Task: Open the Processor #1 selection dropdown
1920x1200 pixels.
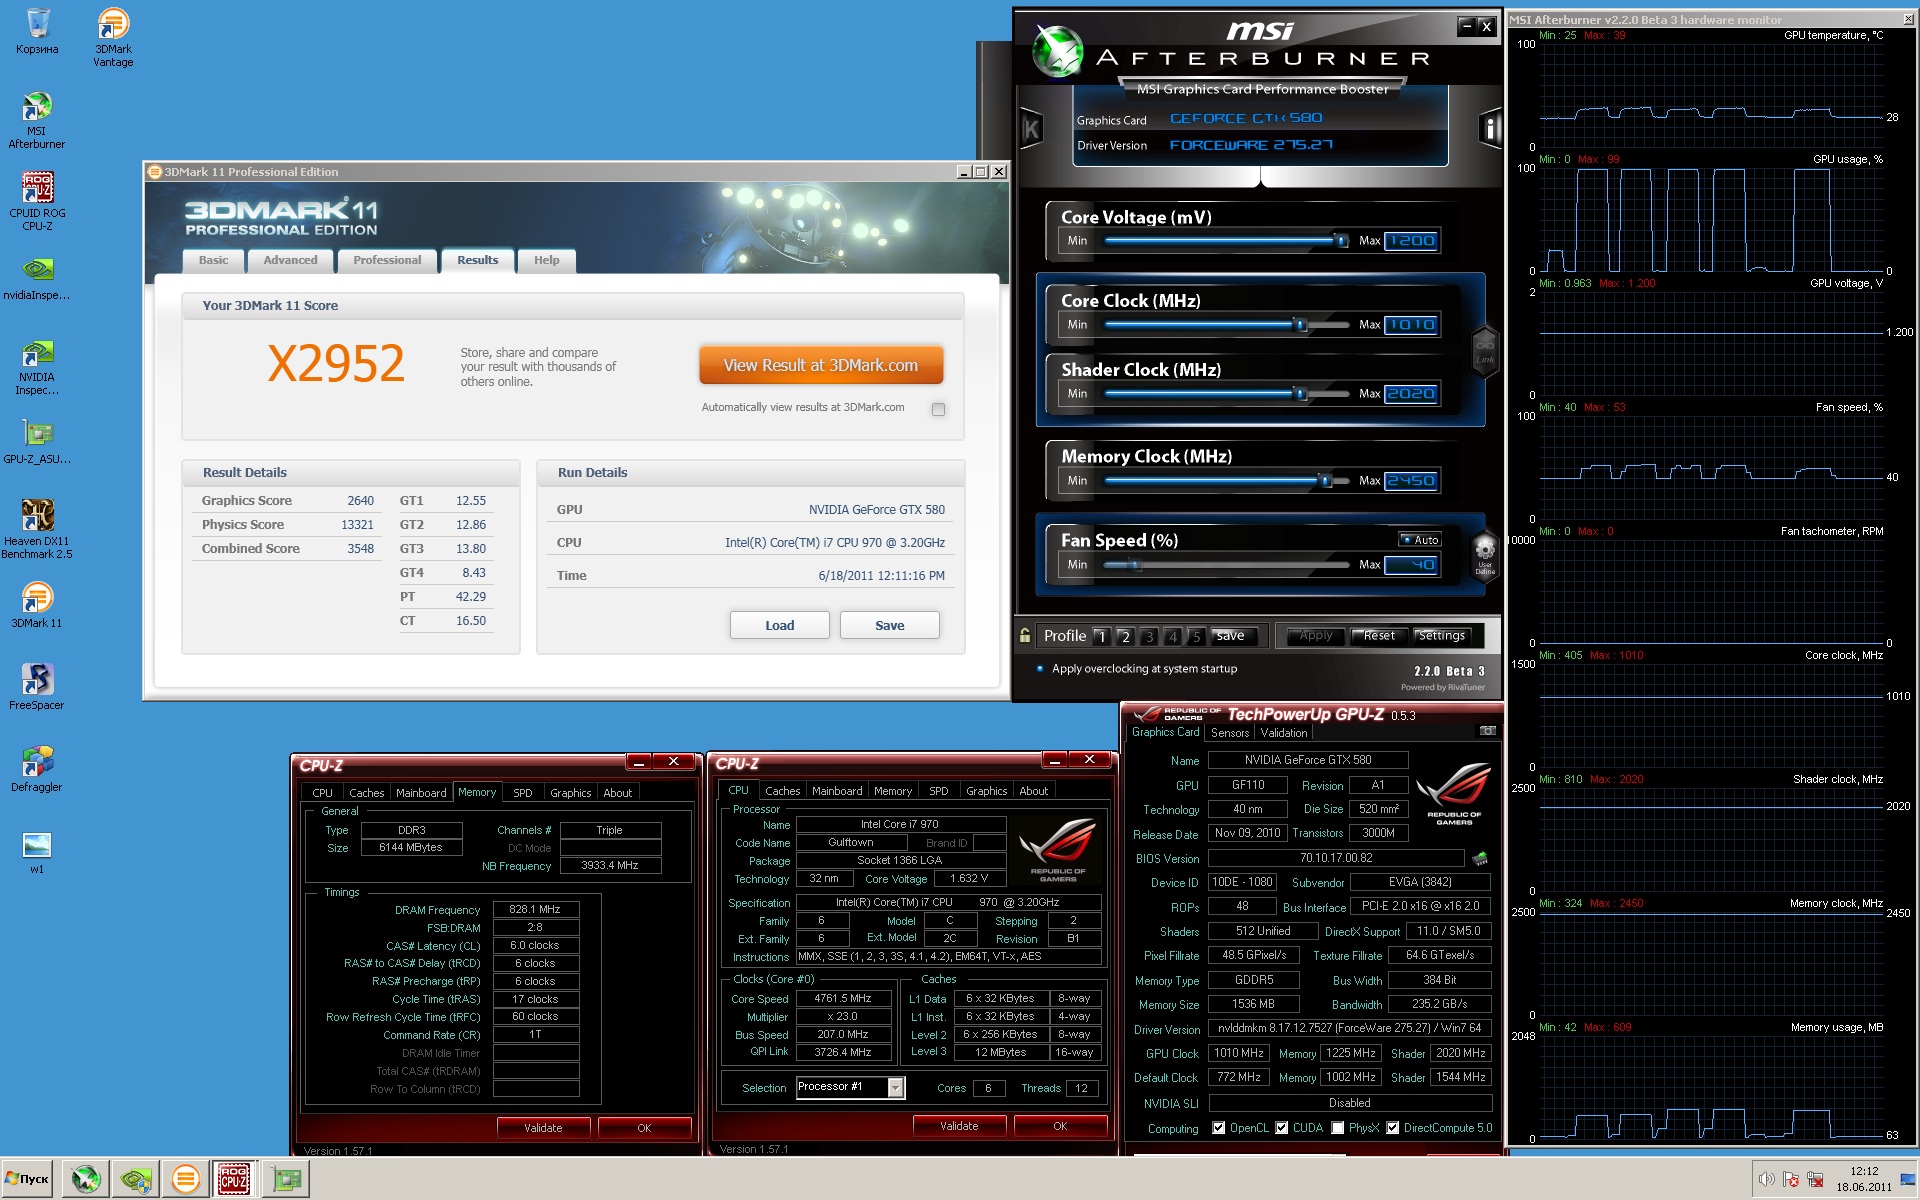Action: 896,1087
